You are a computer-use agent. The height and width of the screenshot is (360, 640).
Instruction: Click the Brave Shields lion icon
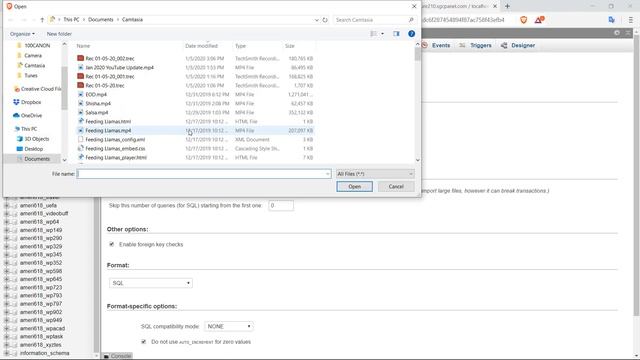coord(523,20)
